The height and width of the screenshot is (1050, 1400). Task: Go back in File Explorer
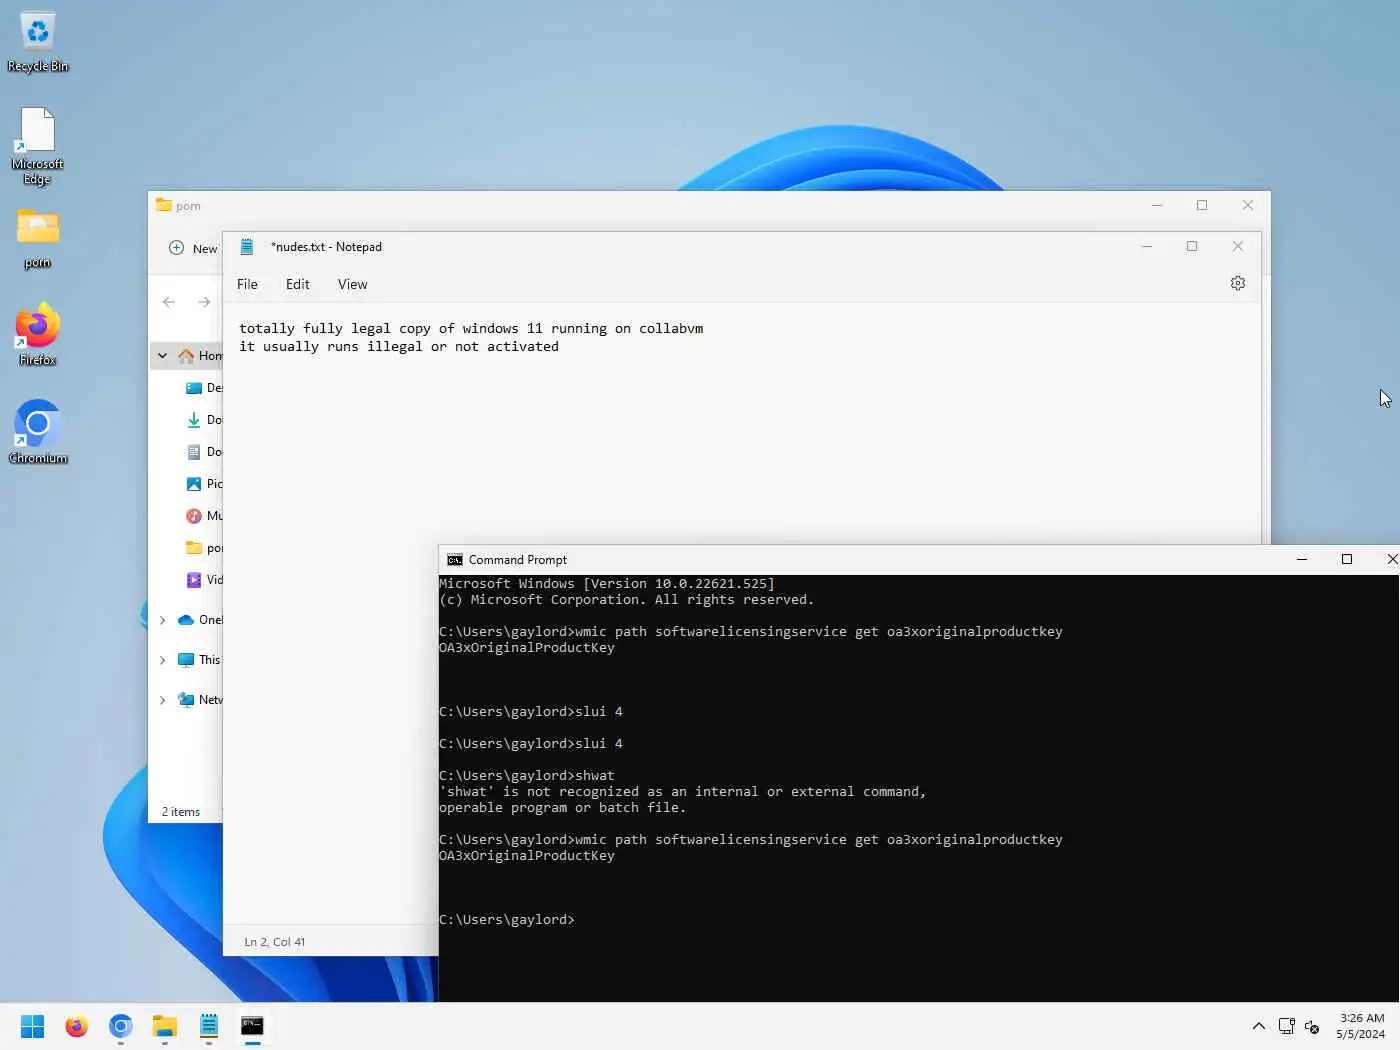169,302
